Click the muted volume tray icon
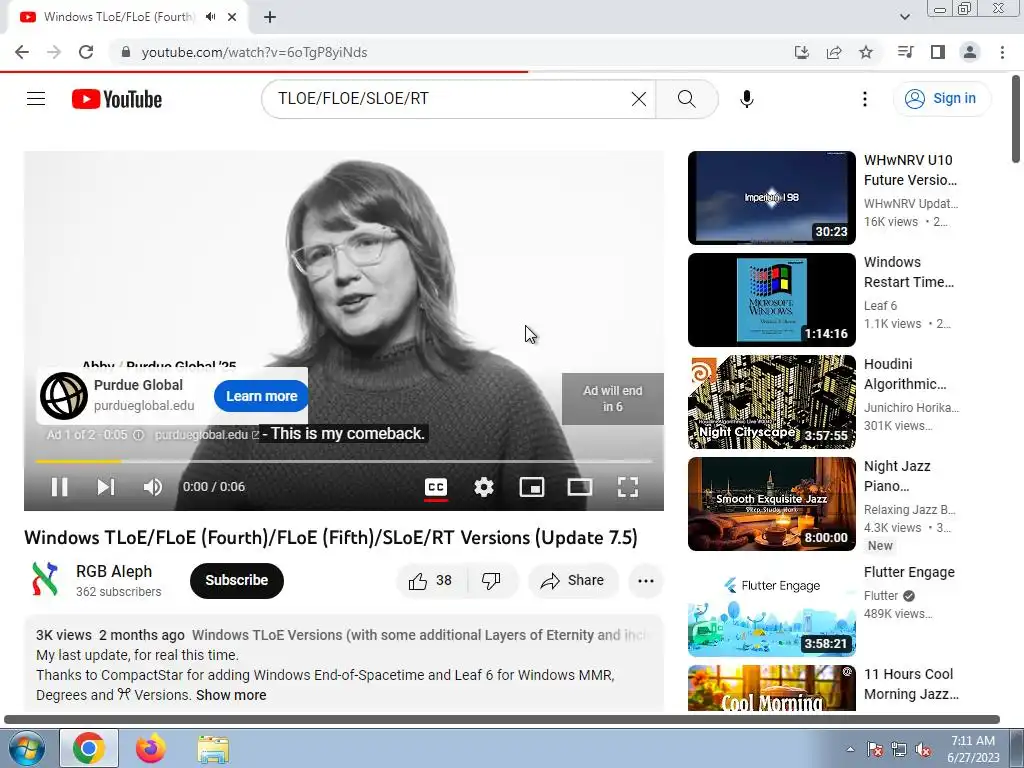1024x768 pixels. [x=923, y=750]
